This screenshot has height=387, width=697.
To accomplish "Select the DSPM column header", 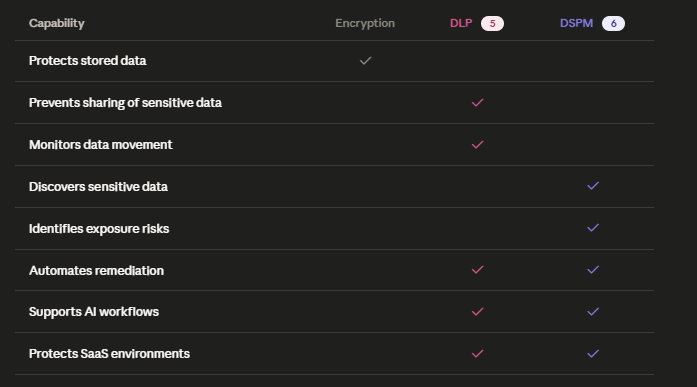I will pos(577,23).
